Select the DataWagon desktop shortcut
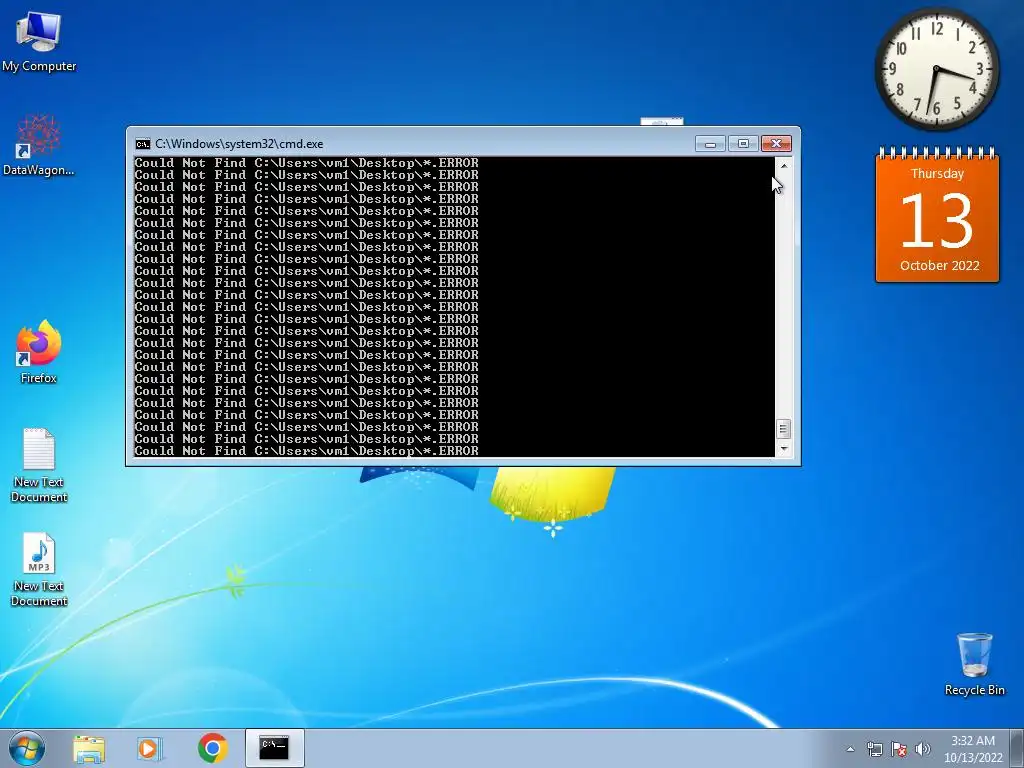The width and height of the screenshot is (1024, 768). coord(39,145)
